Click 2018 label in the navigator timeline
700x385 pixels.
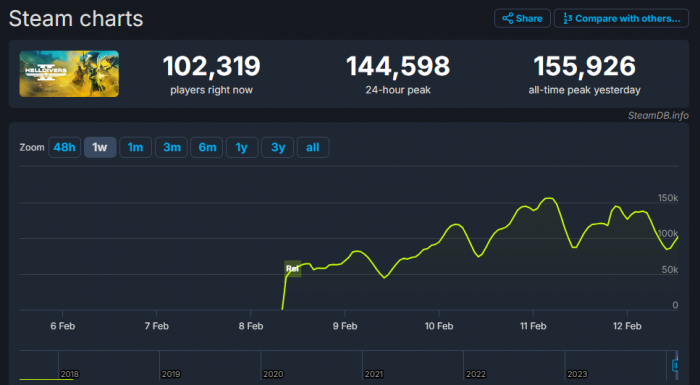click(x=69, y=374)
